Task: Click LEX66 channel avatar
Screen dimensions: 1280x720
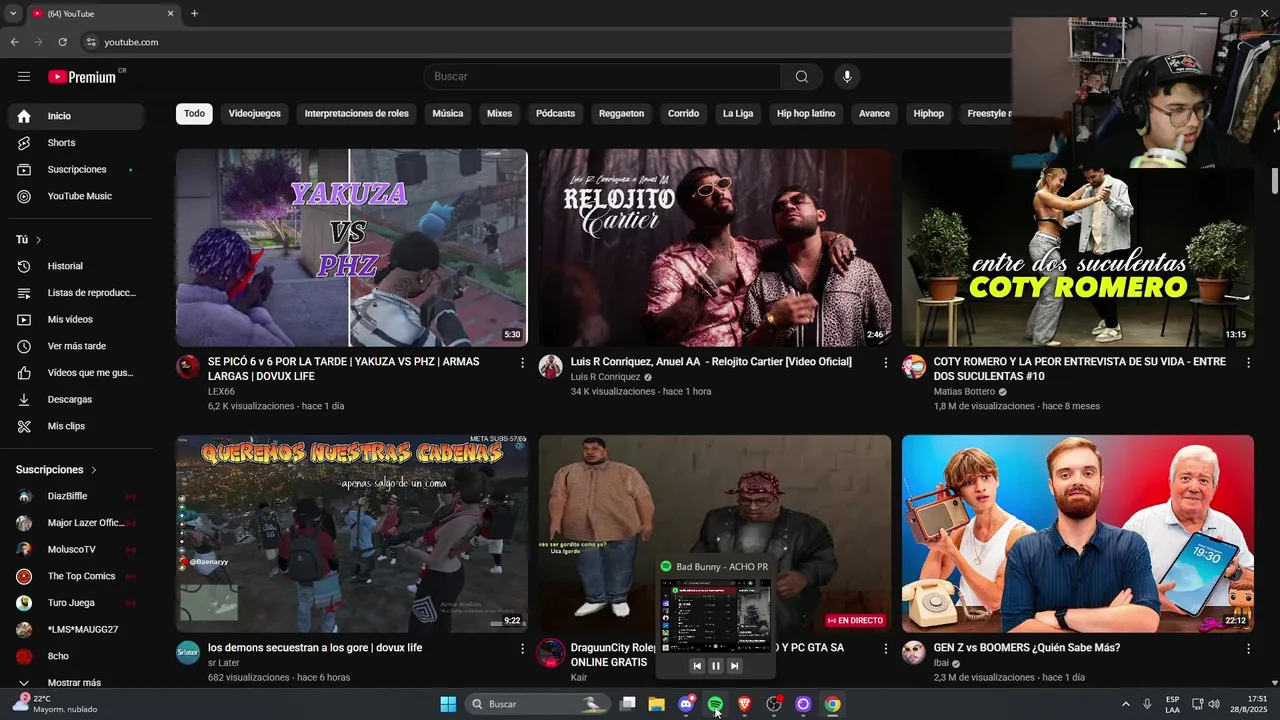Action: [188, 366]
